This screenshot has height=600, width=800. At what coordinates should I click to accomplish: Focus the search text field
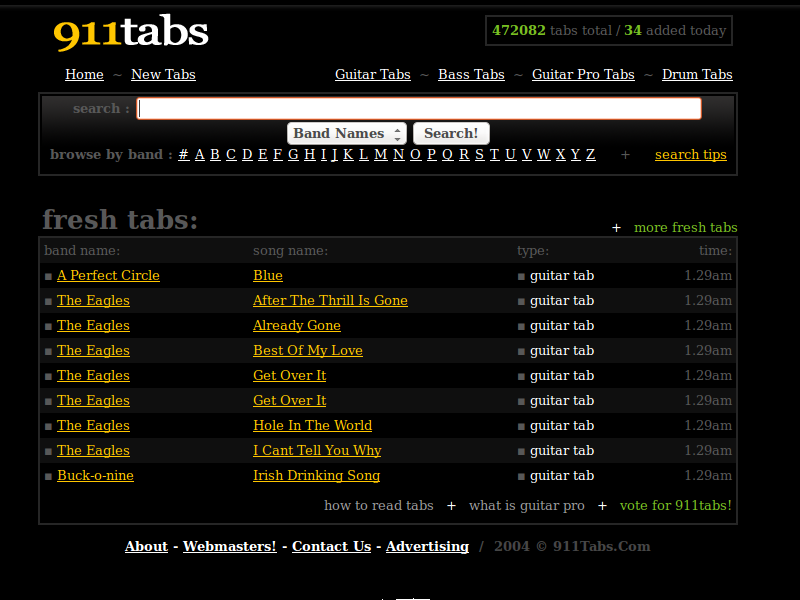click(x=418, y=109)
